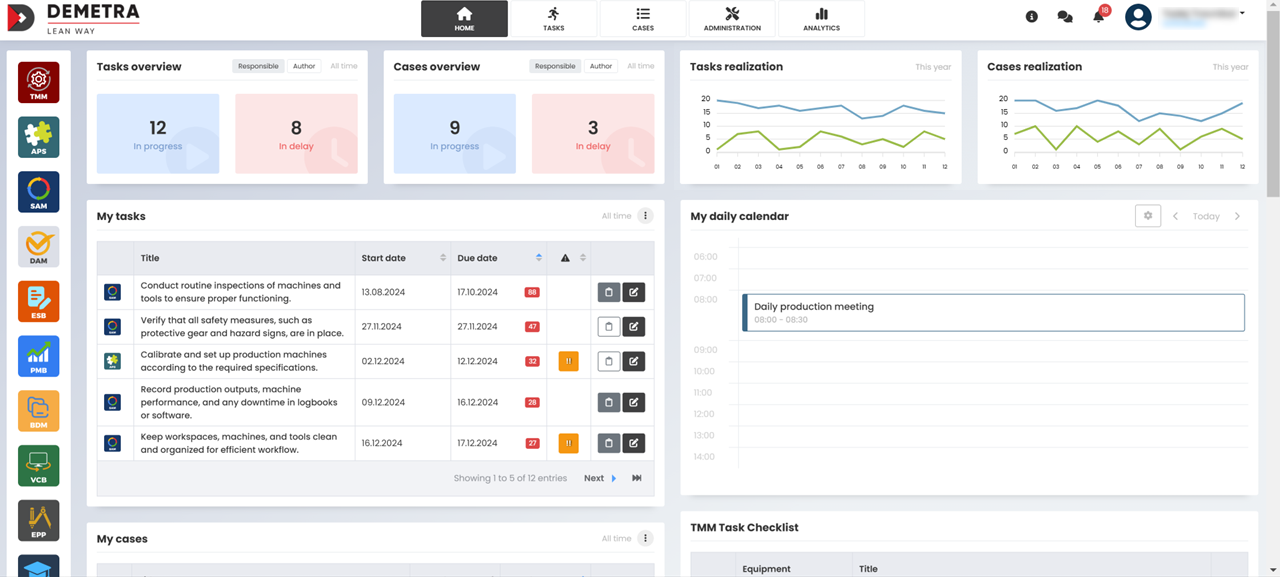
Task: Launch the SAM module from sidebar
Action: point(39,192)
